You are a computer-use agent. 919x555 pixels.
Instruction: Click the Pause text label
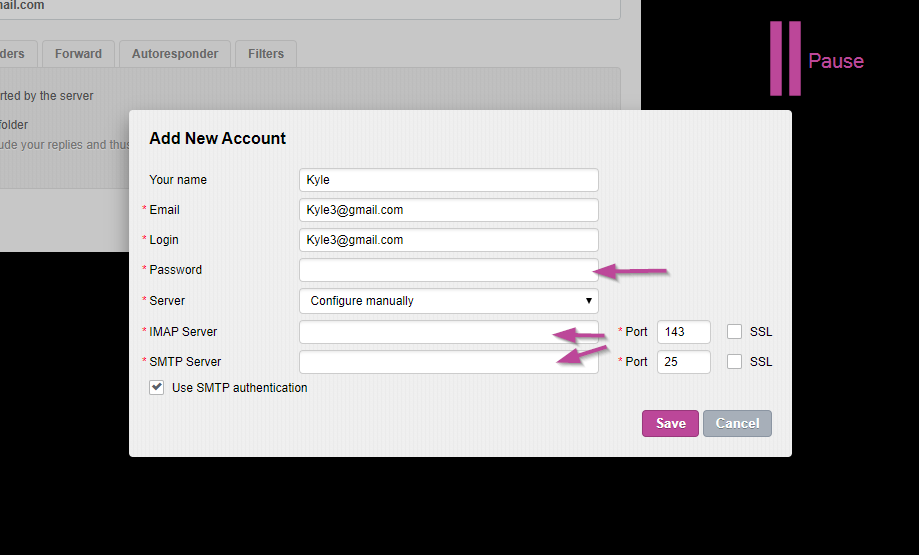(835, 61)
